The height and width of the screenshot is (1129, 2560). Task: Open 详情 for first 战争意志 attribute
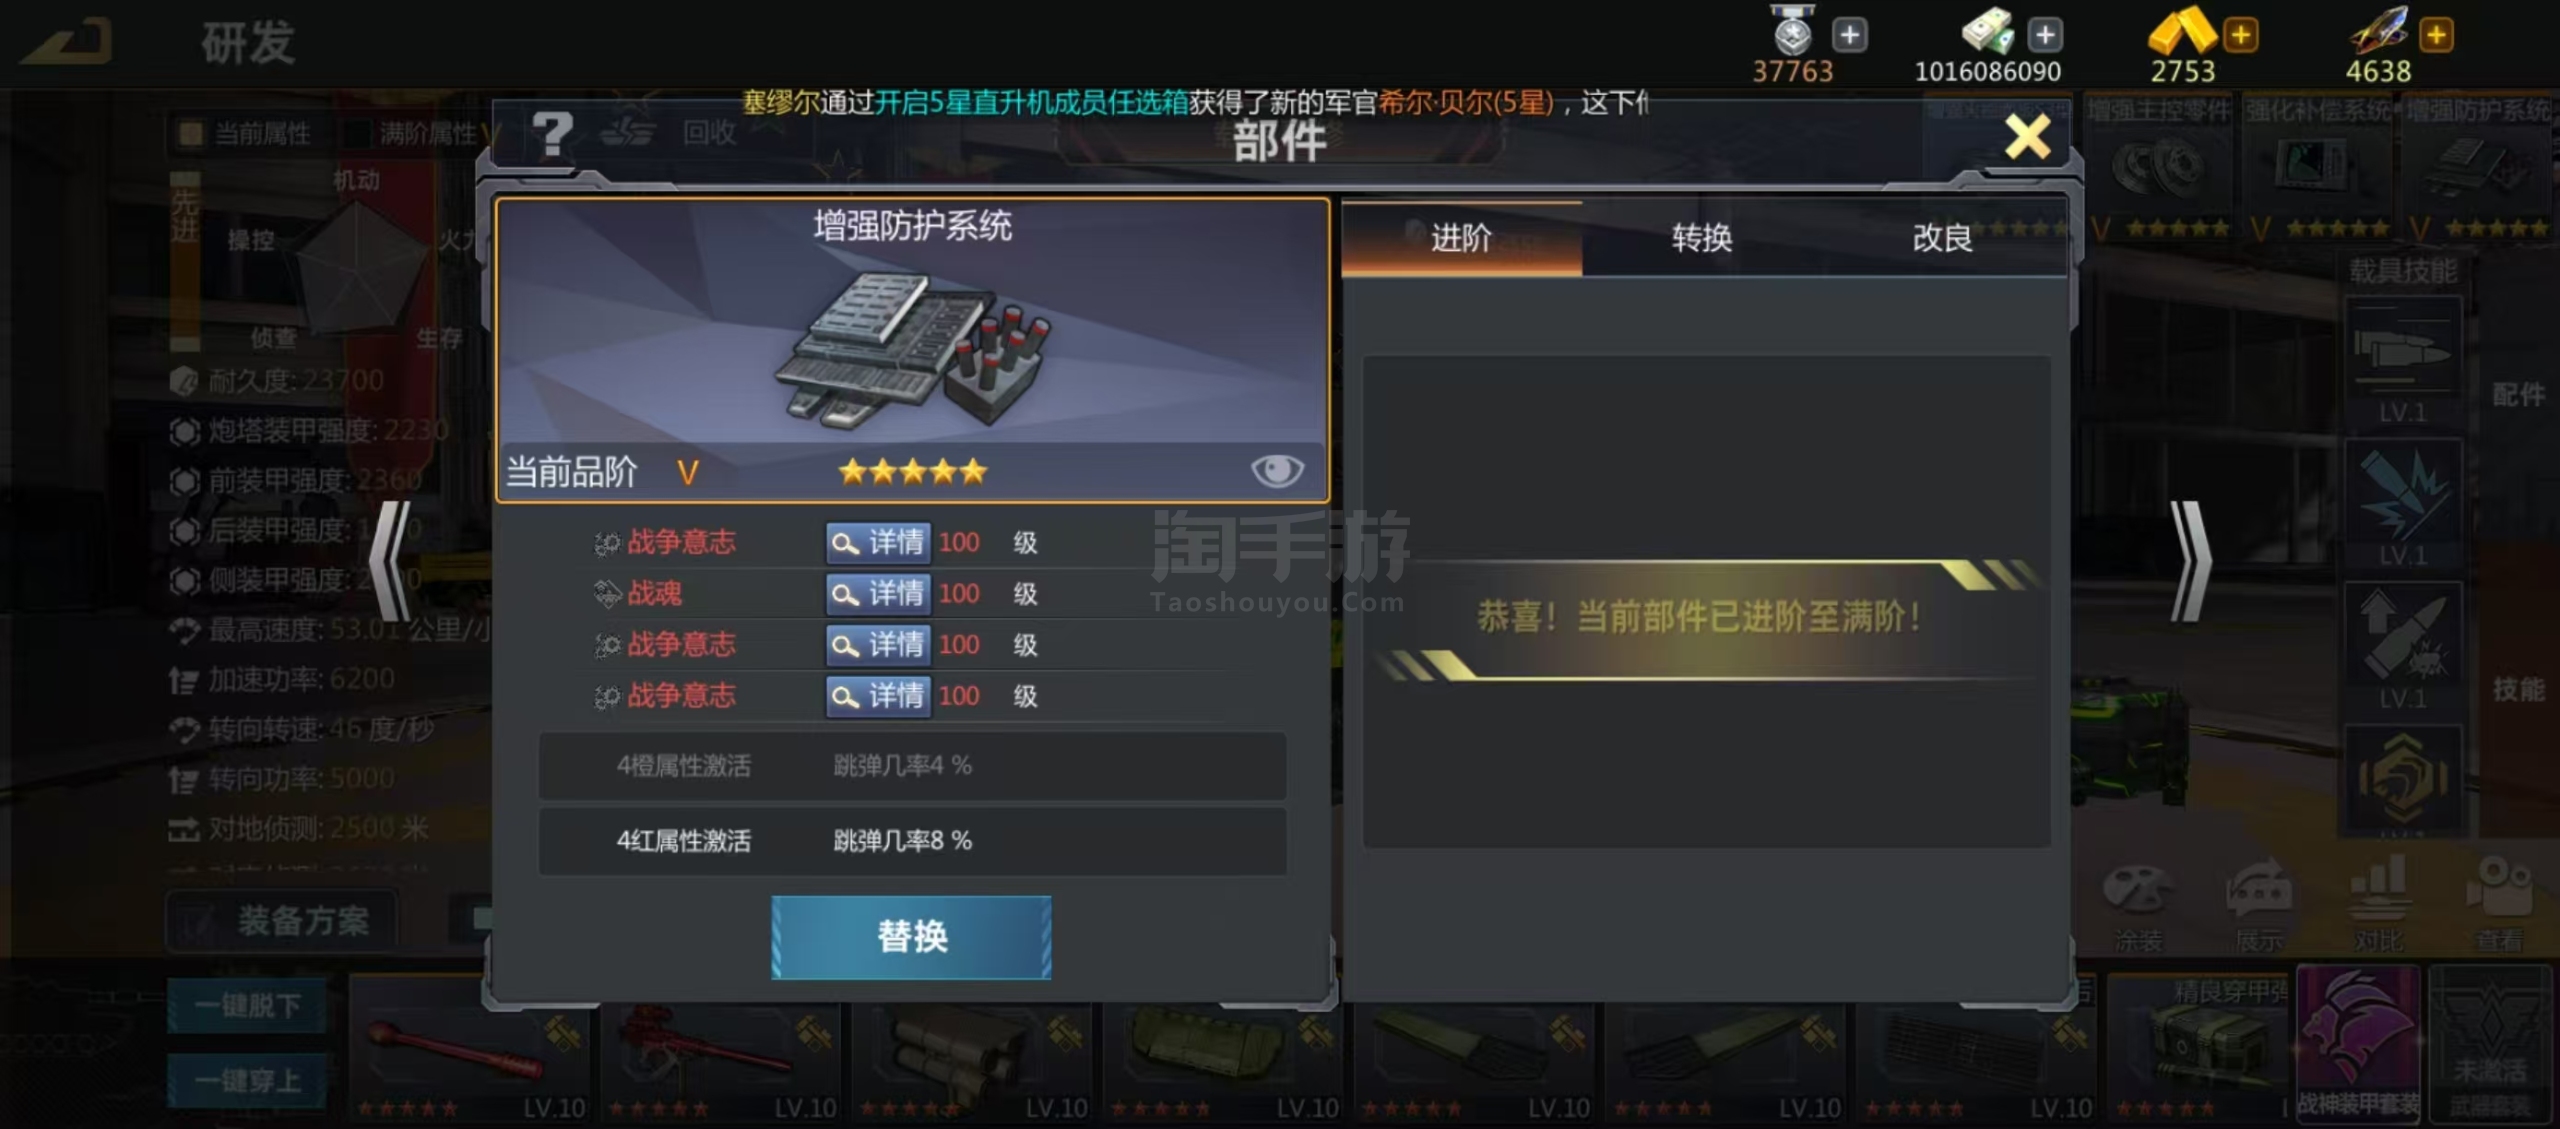[878, 543]
